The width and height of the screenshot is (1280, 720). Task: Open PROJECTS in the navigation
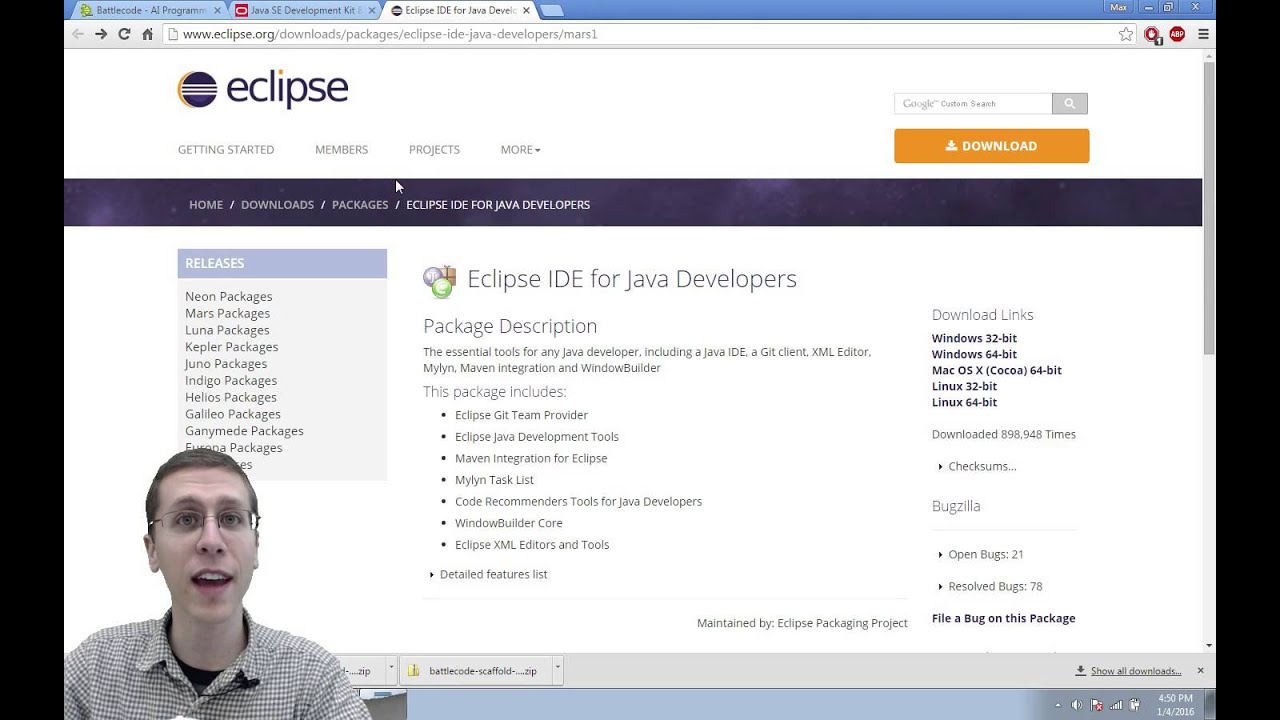tap(434, 150)
